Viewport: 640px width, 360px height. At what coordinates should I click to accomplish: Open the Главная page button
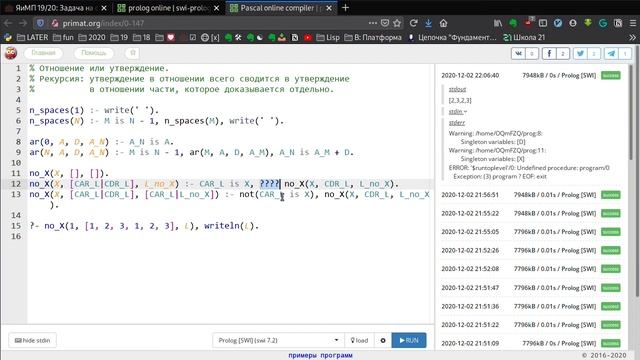tap(43, 53)
